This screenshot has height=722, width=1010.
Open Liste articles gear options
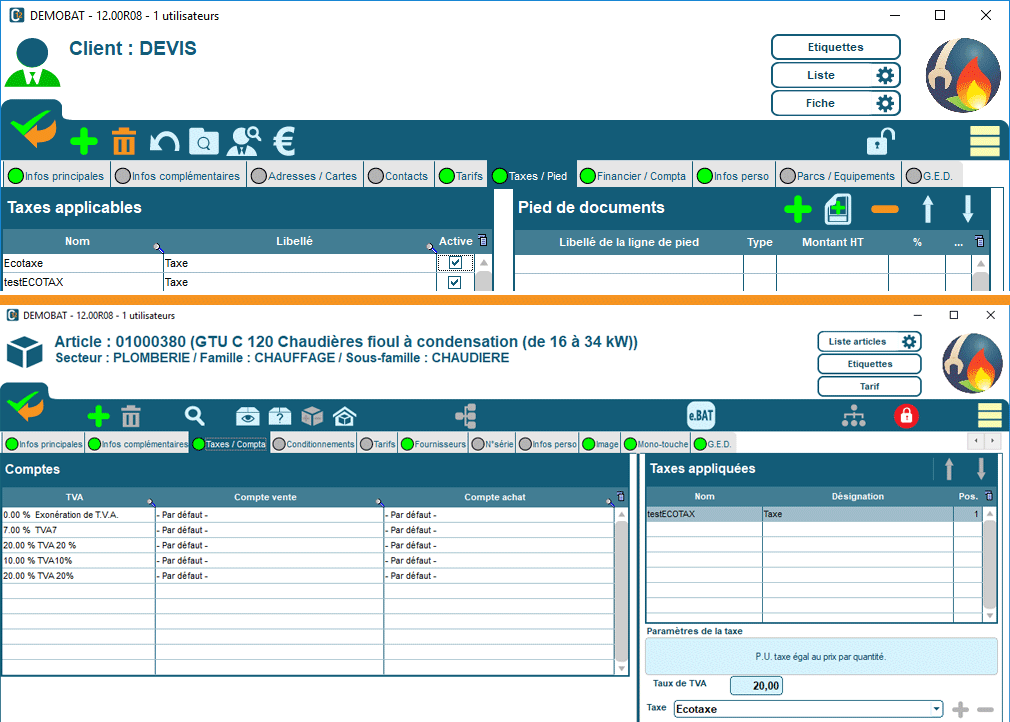tap(908, 342)
